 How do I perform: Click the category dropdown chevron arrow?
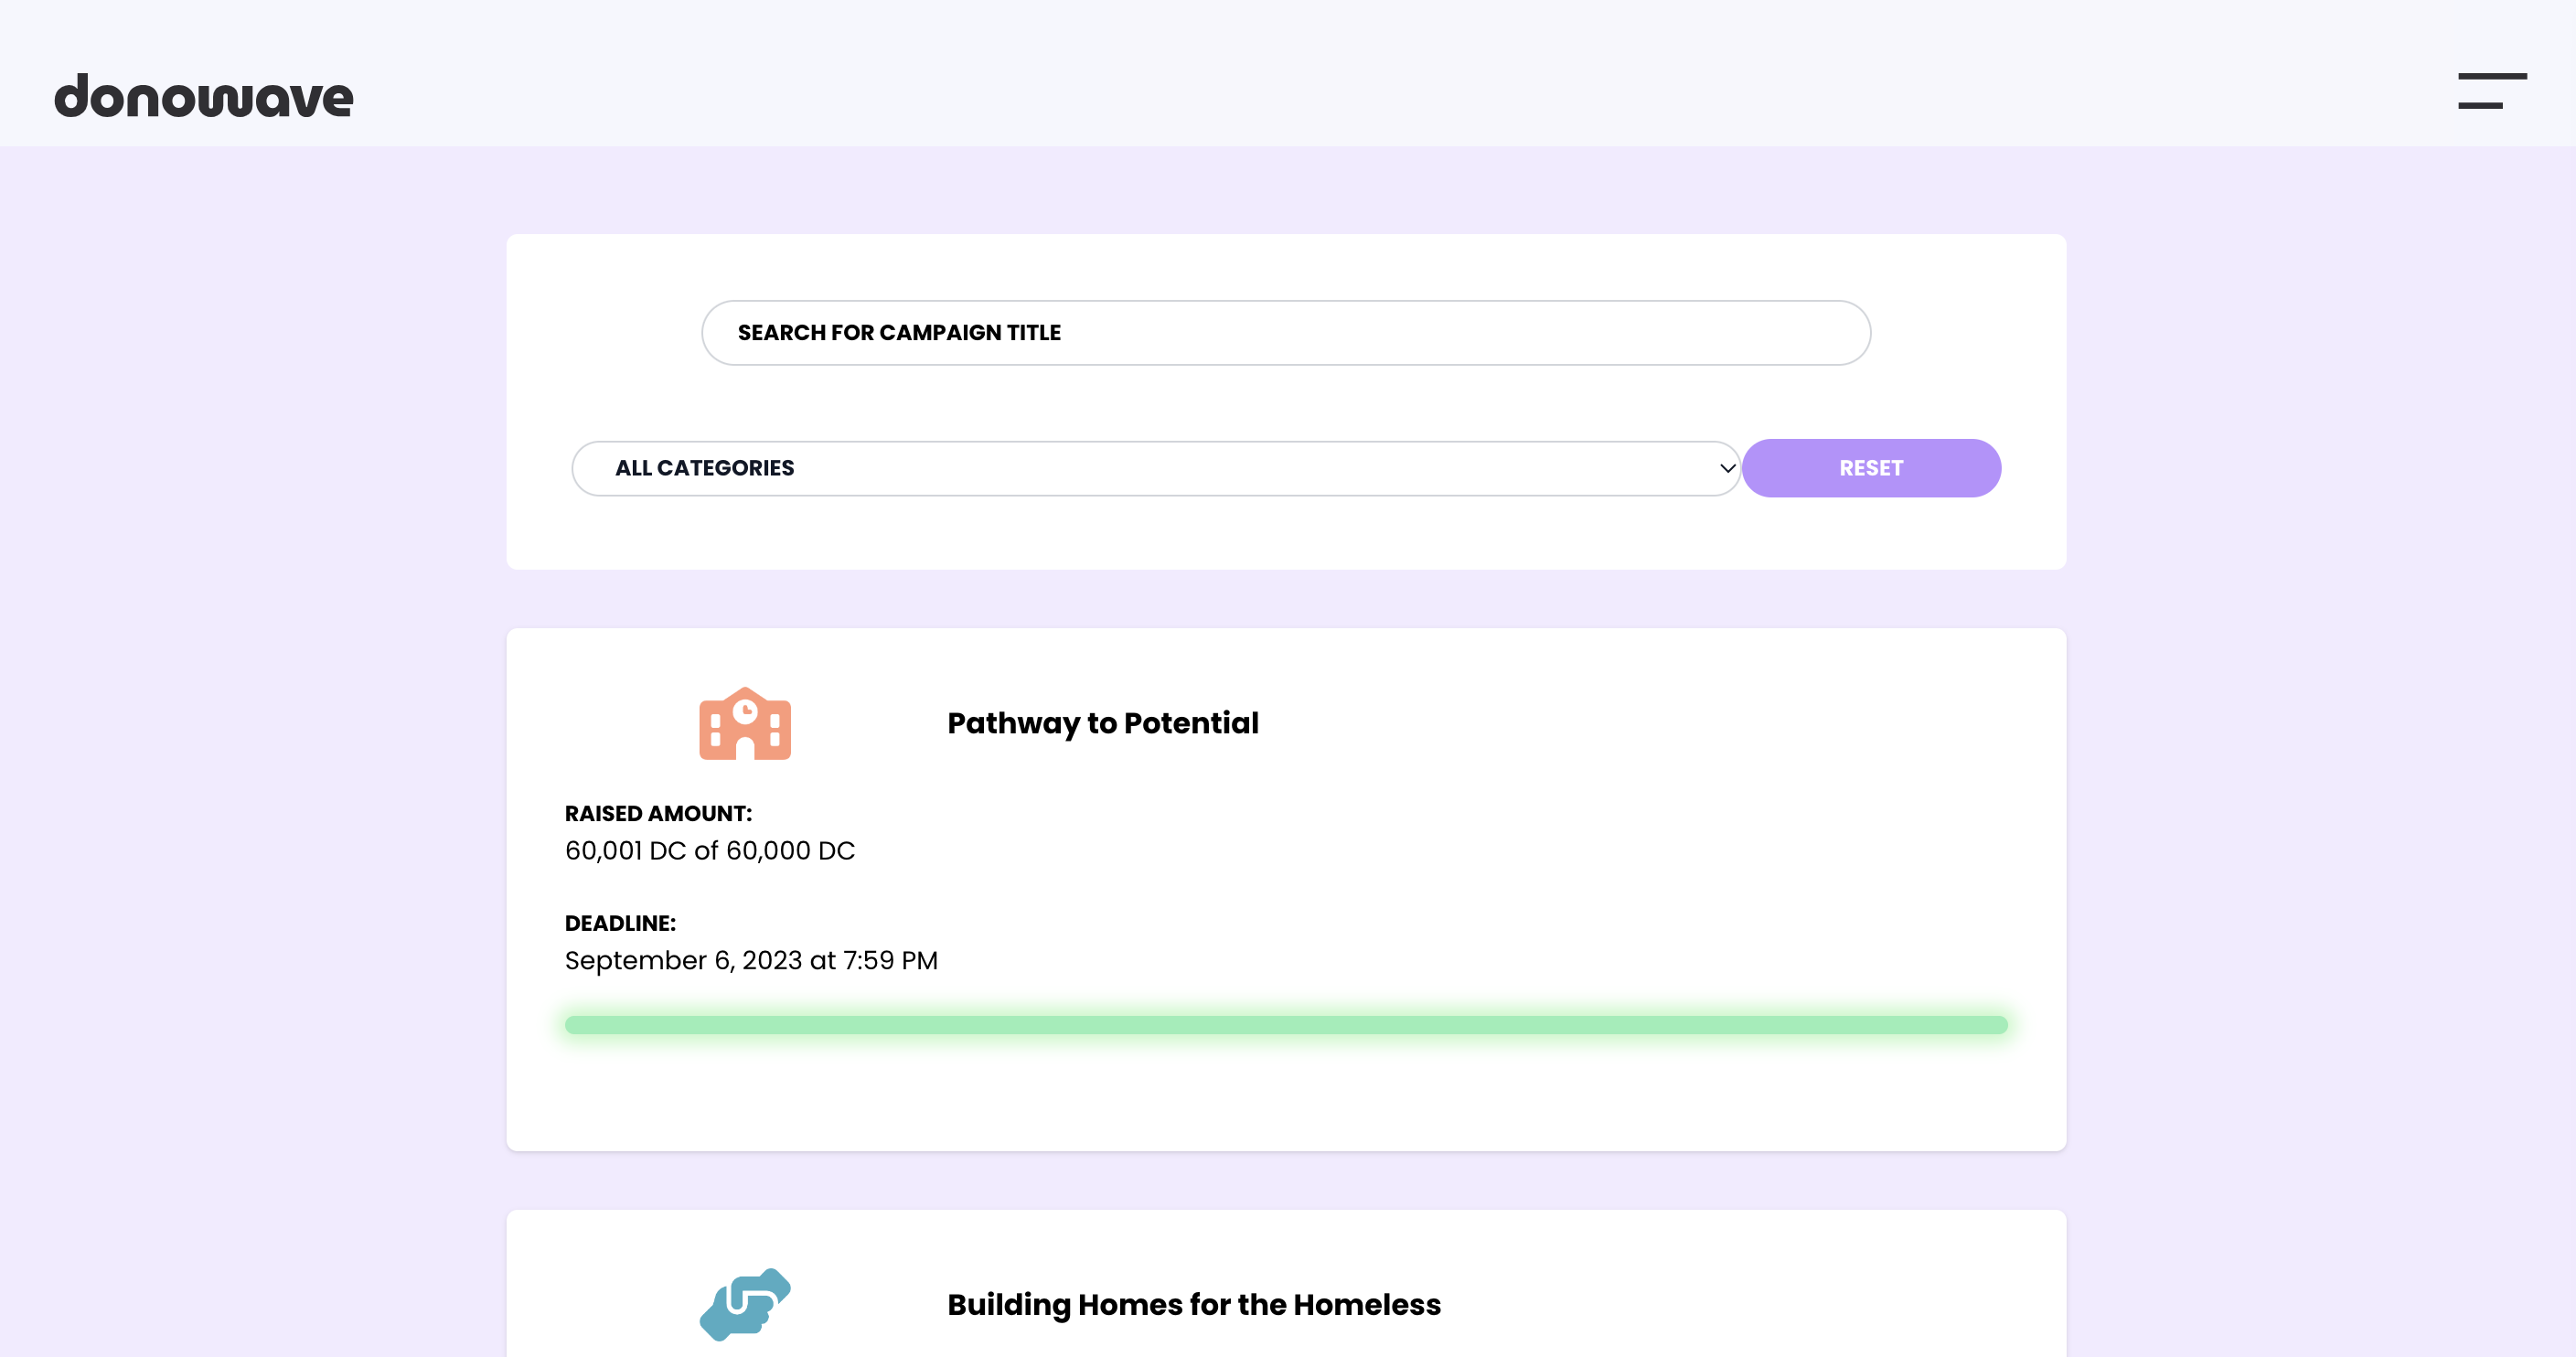1727,468
